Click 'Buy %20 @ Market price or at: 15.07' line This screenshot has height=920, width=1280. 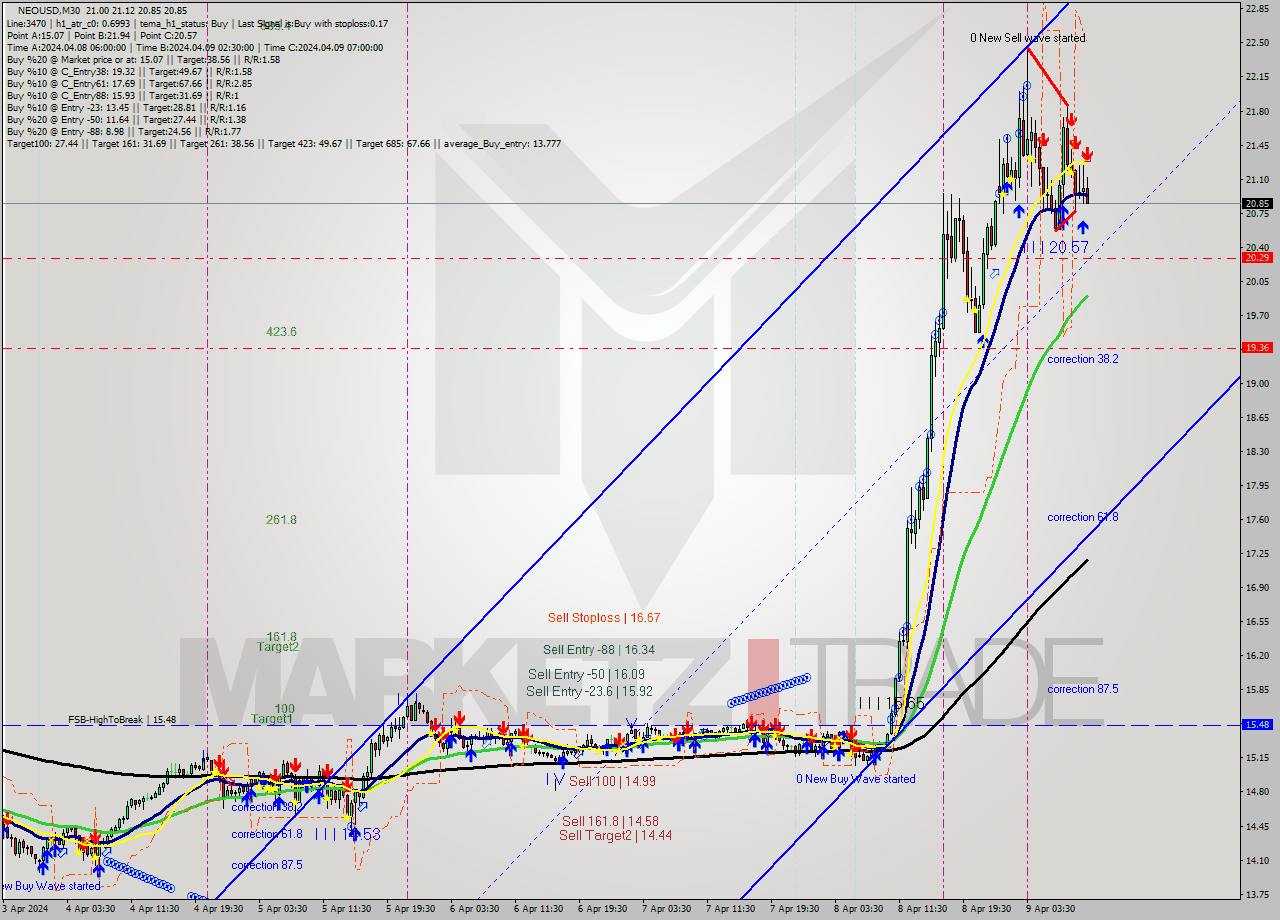(143, 59)
